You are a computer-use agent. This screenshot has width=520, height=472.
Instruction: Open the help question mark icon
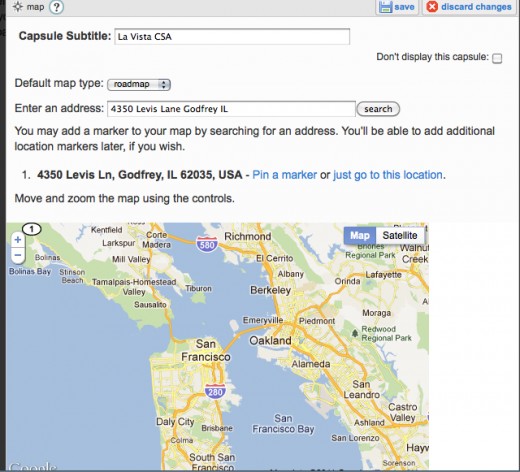pos(56,7)
